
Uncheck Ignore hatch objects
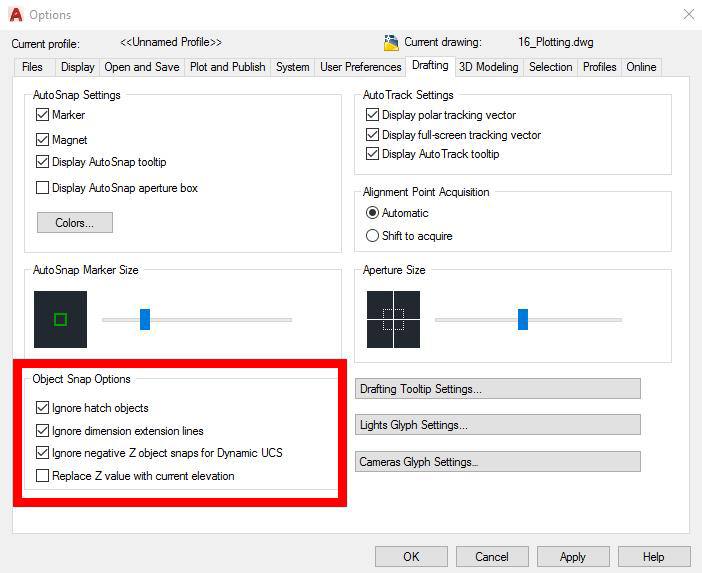point(42,408)
